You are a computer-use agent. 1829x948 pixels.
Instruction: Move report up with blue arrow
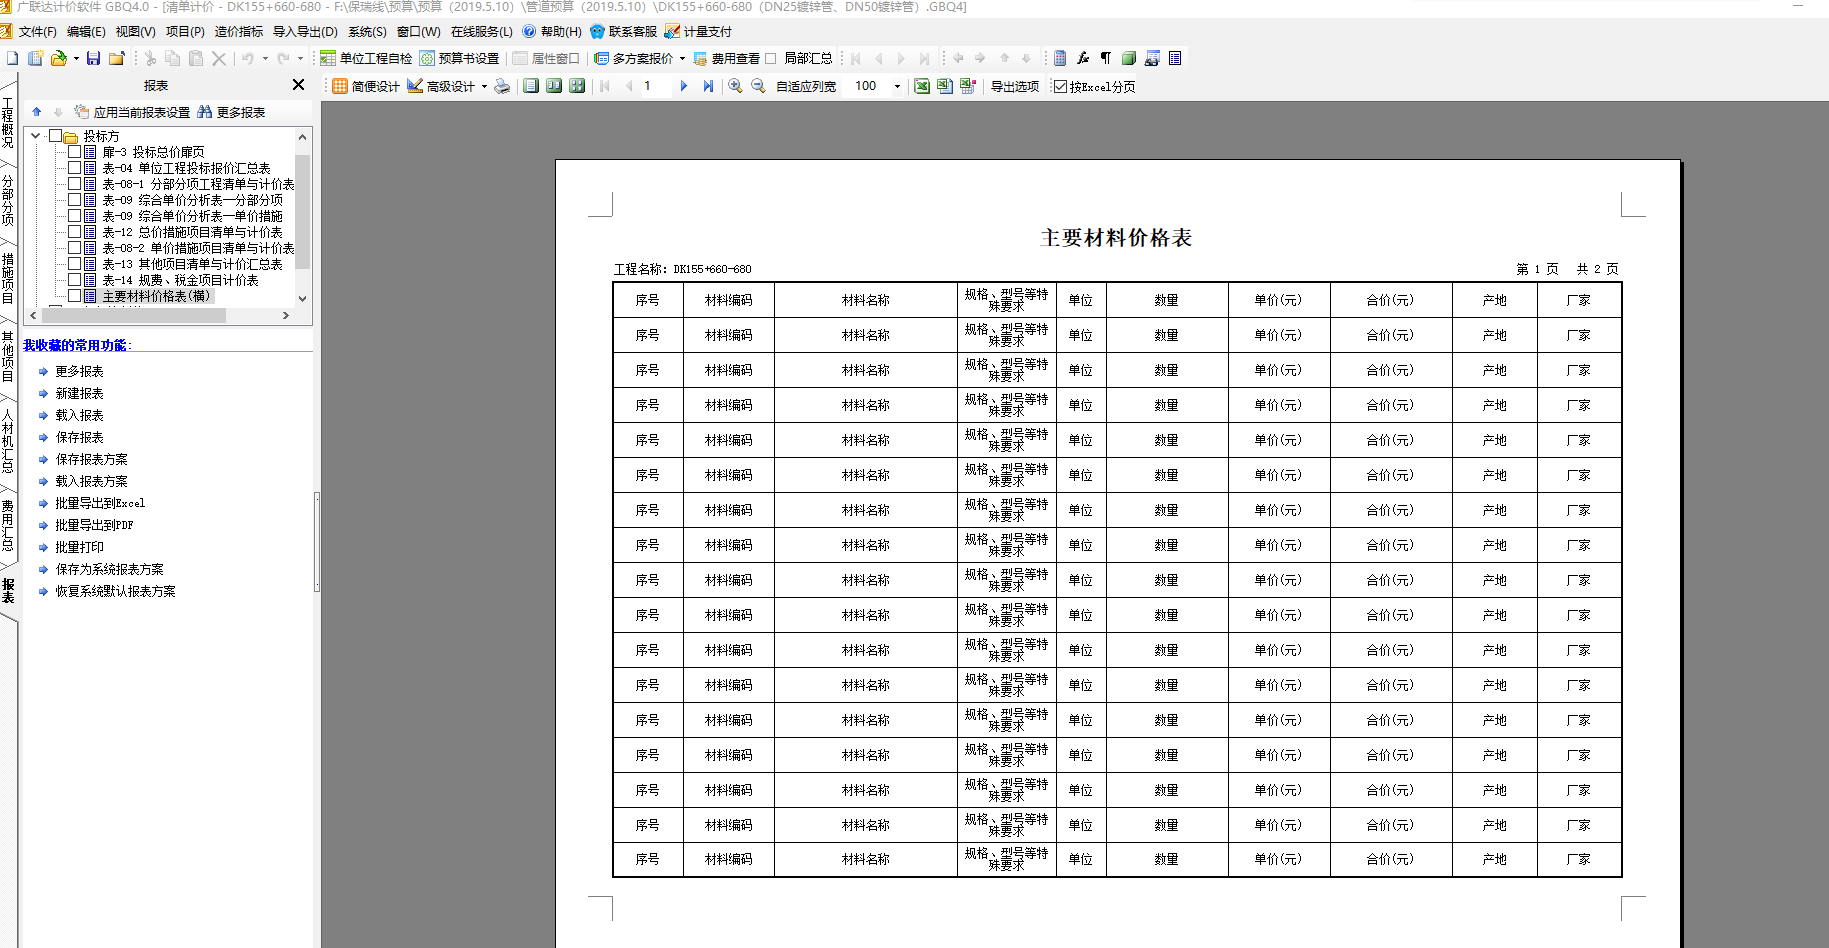point(37,112)
